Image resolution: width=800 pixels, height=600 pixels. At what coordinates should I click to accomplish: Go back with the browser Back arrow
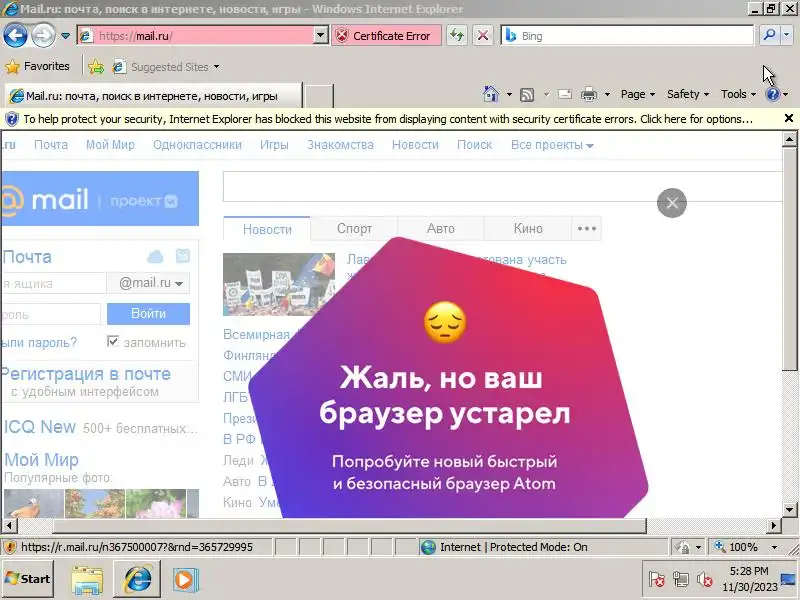pyautogui.click(x=15, y=36)
